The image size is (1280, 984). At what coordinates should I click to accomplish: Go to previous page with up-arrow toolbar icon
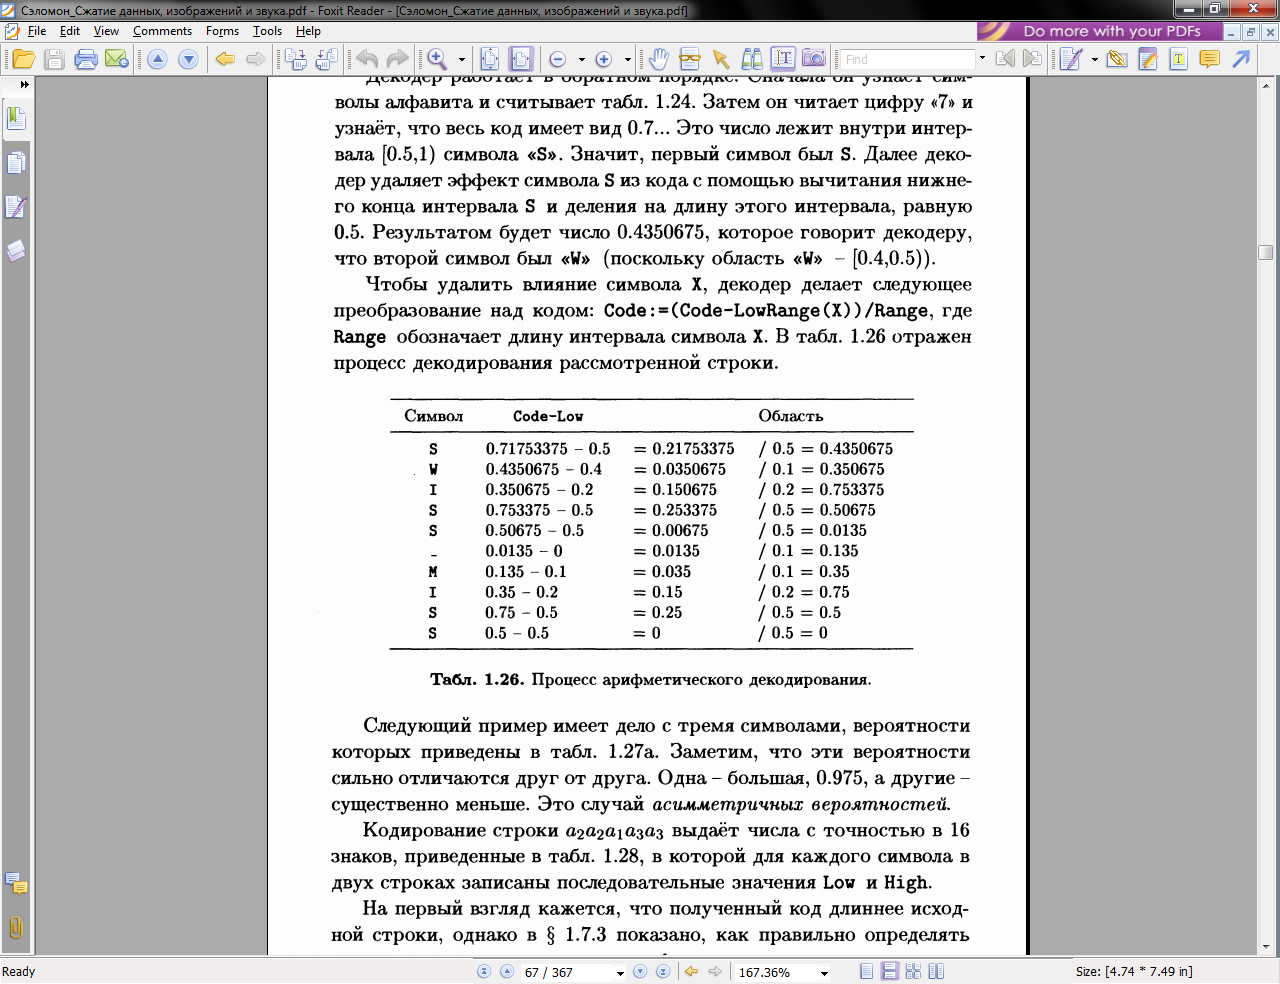pos(157,59)
